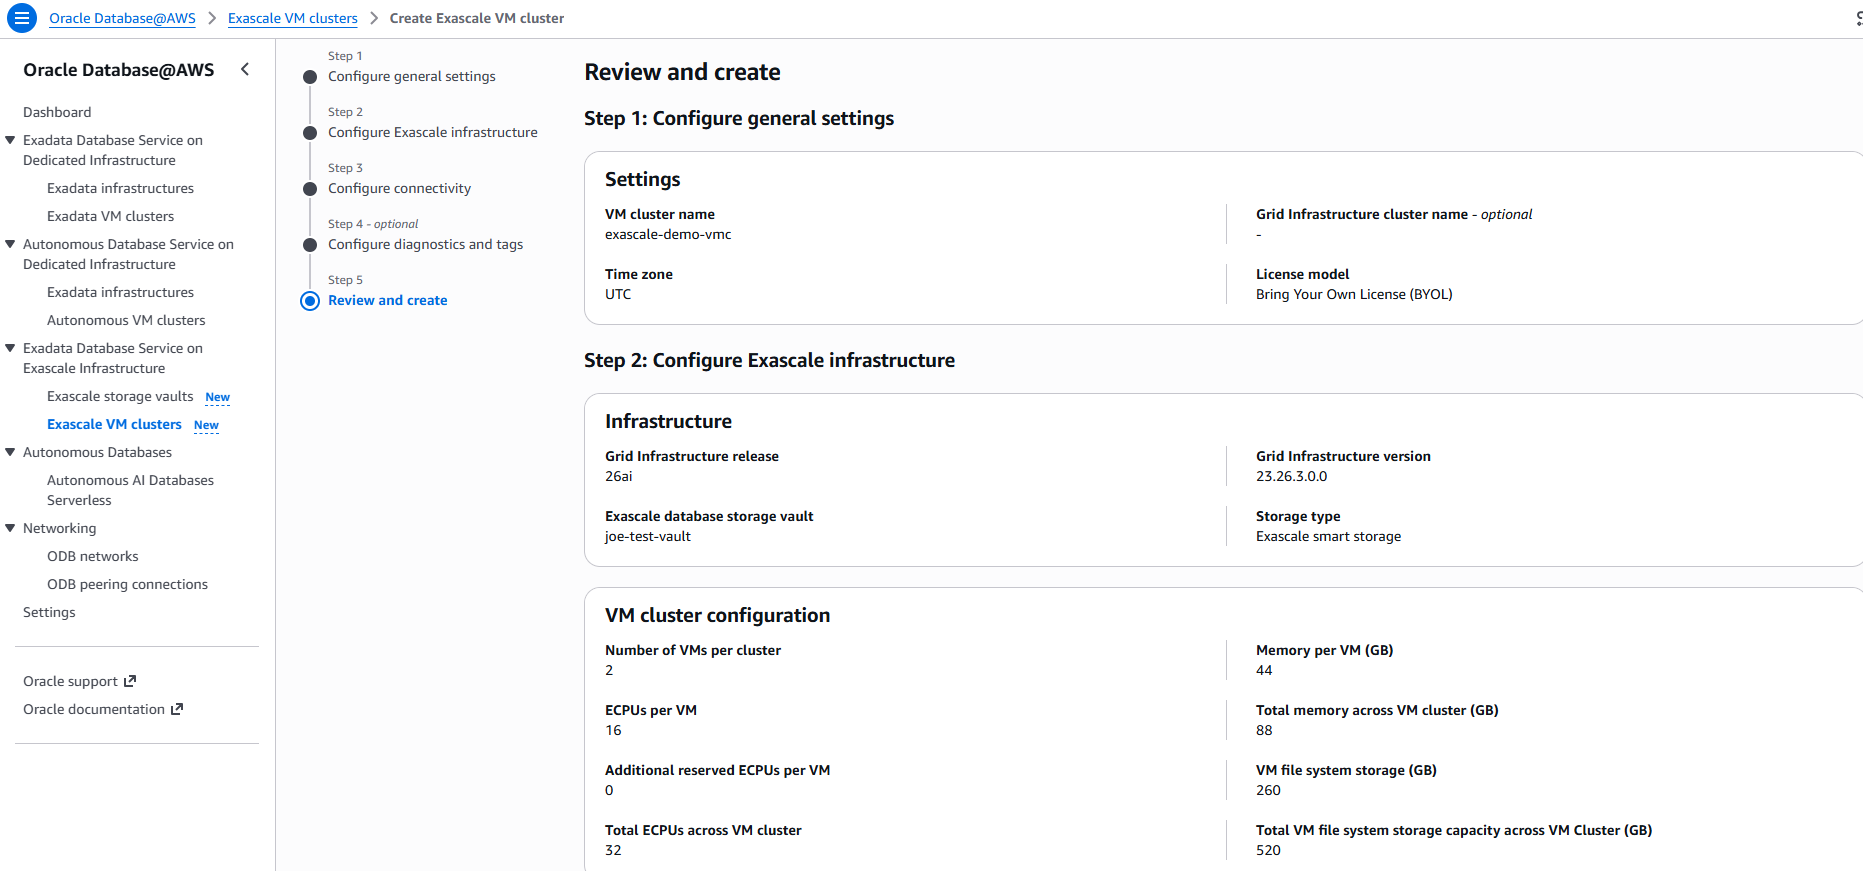This screenshot has height=871, width=1863.
Task: Select the Step 4 wizard circle marker
Action: [x=310, y=245]
